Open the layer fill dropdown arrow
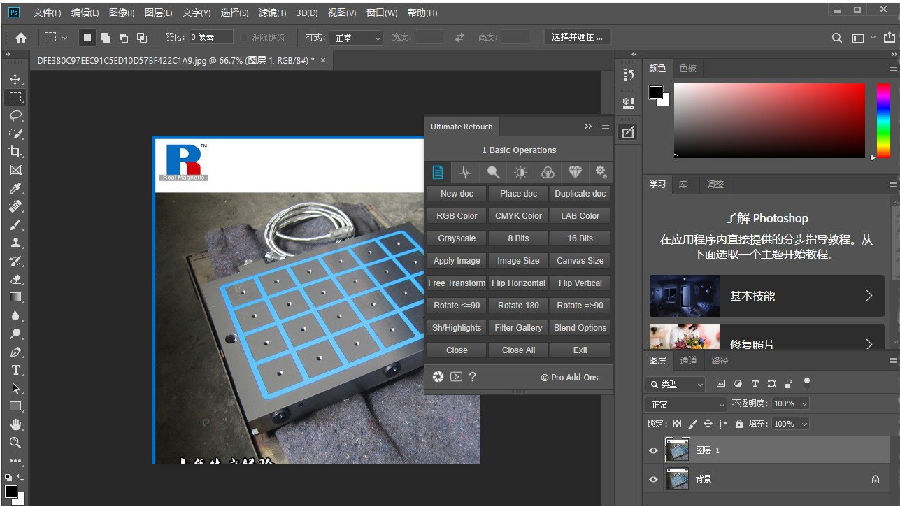 pyautogui.click(x=804, y=424)
